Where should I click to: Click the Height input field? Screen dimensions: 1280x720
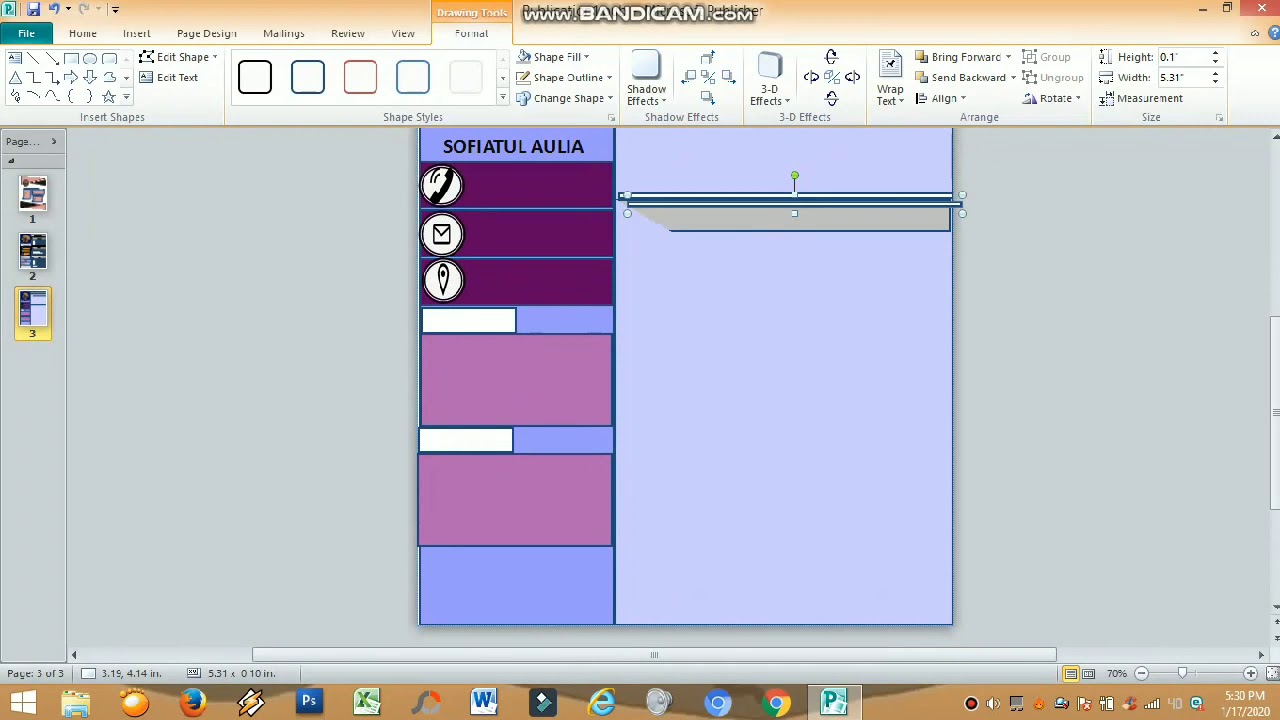pyautogui.click(x=1183, y=57)
